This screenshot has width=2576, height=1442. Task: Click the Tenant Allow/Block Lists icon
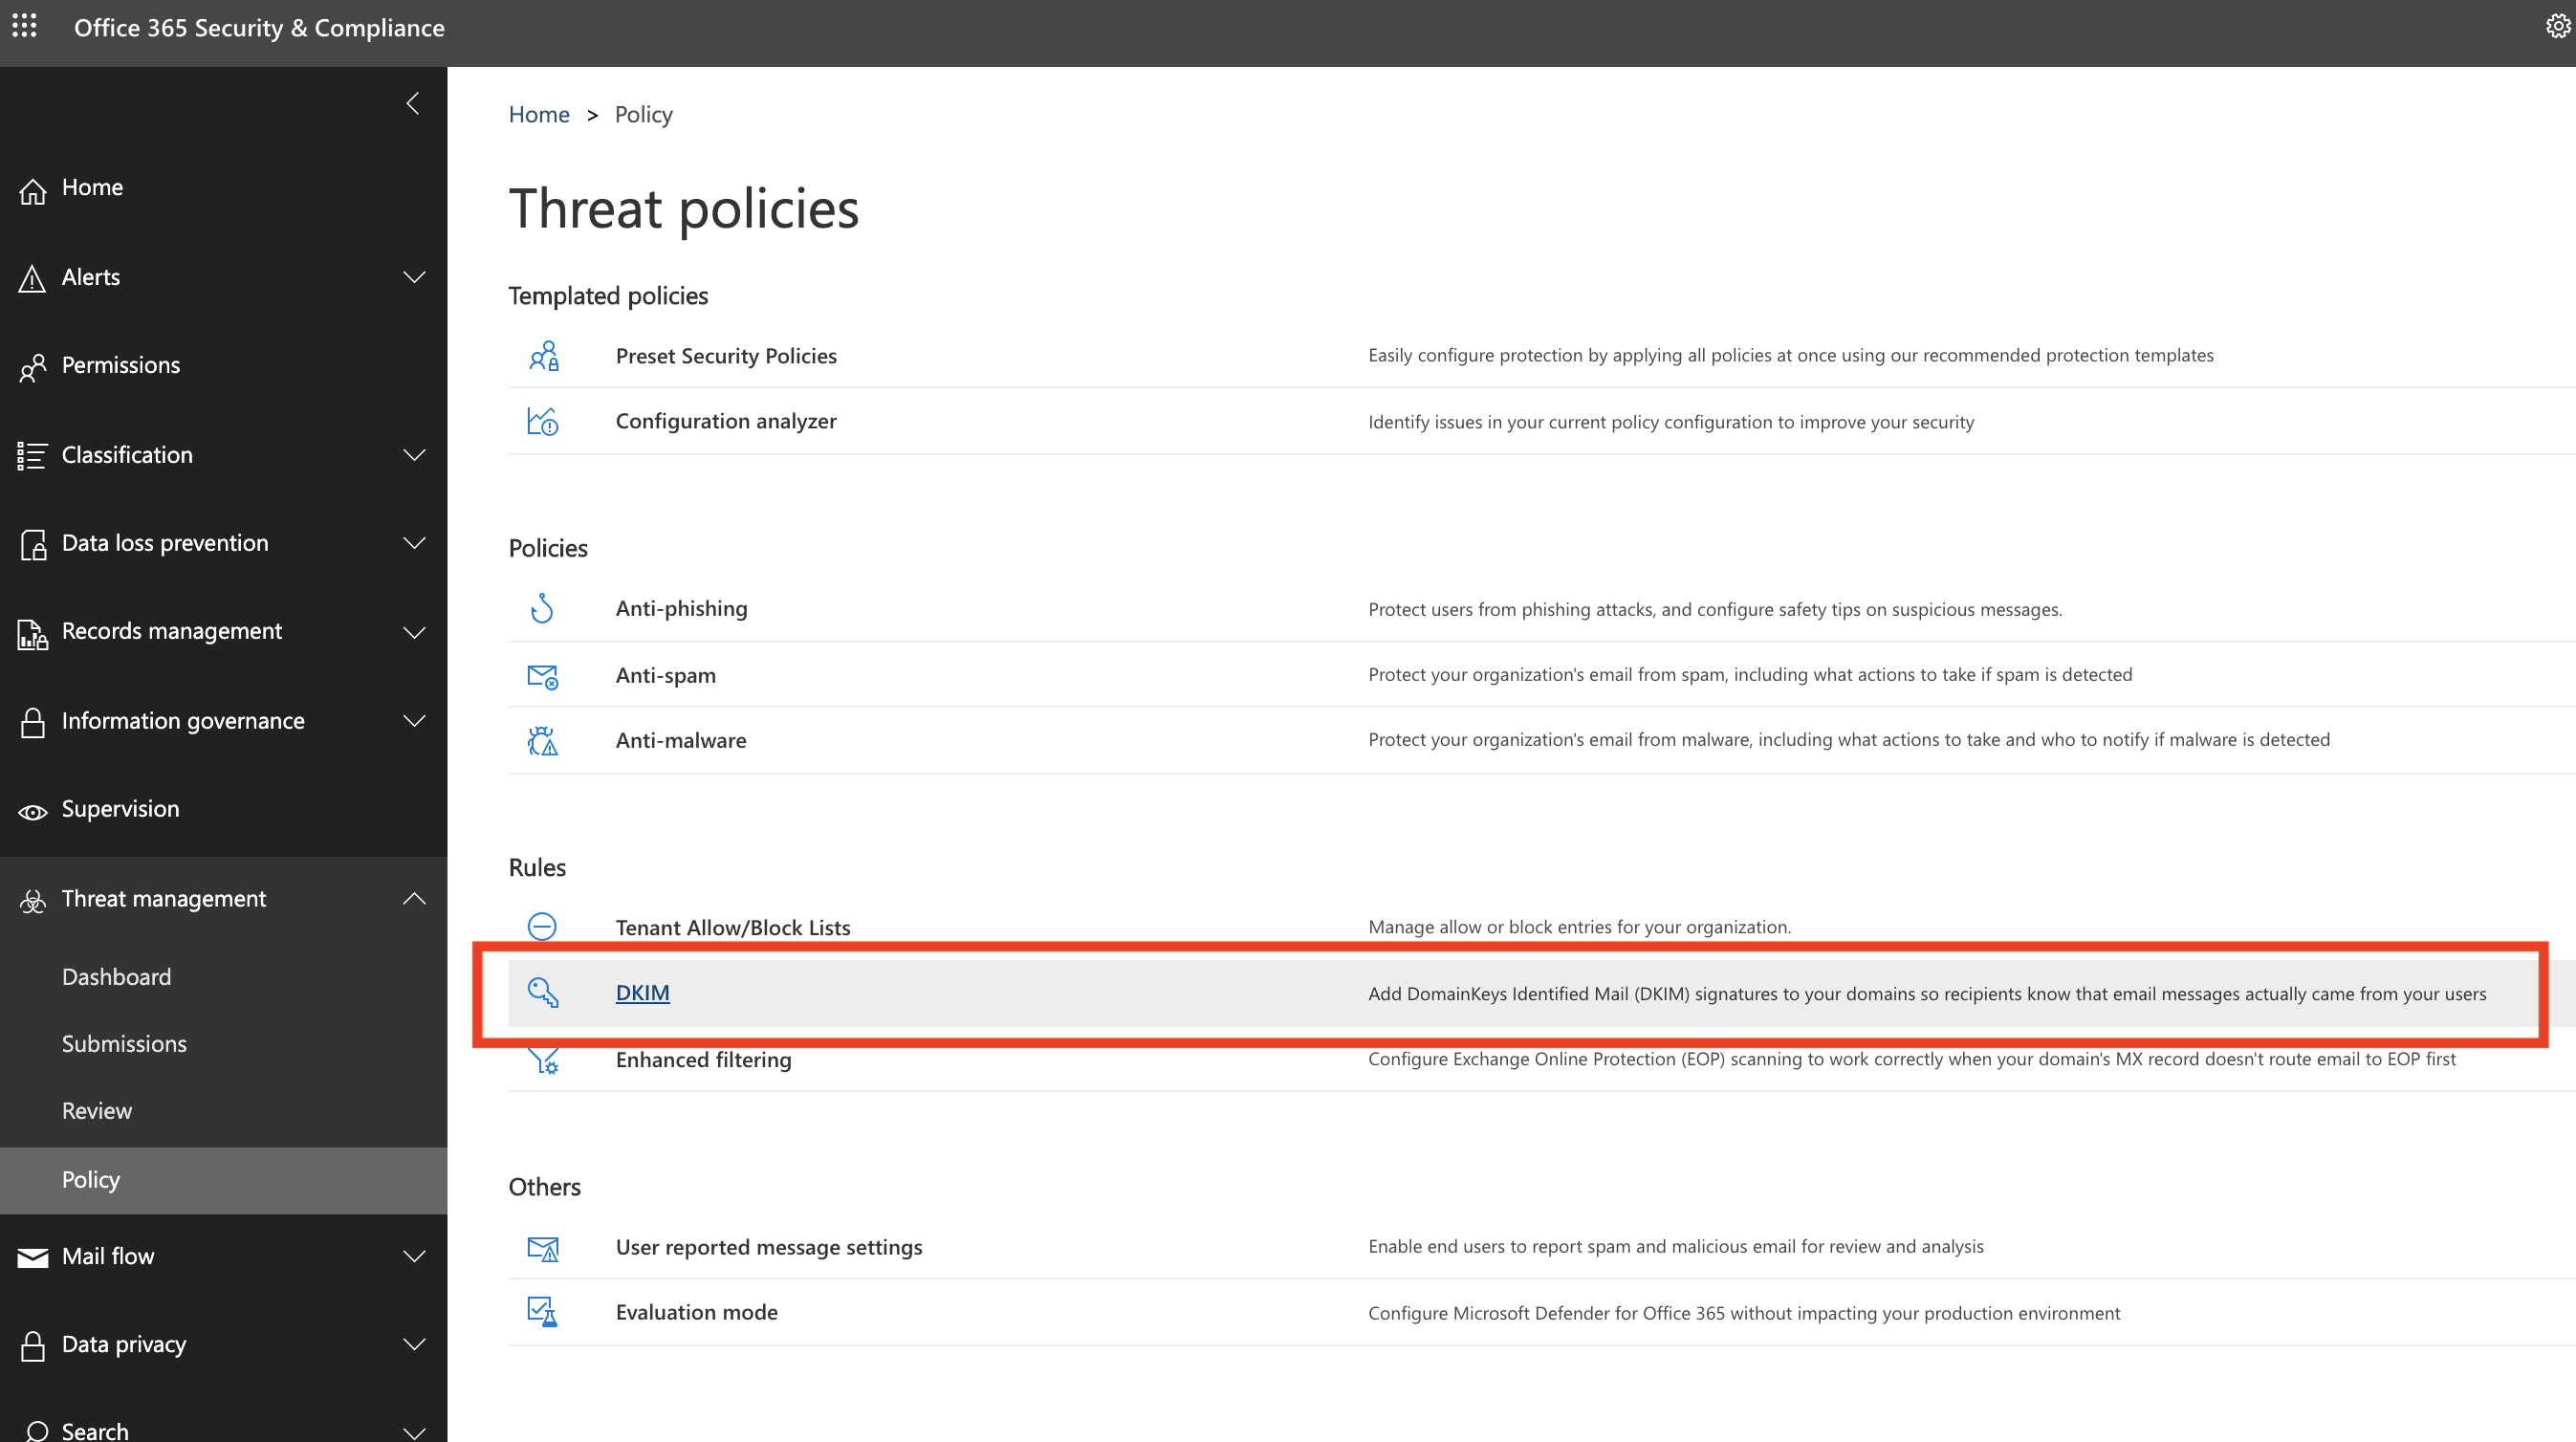[543, 926]
